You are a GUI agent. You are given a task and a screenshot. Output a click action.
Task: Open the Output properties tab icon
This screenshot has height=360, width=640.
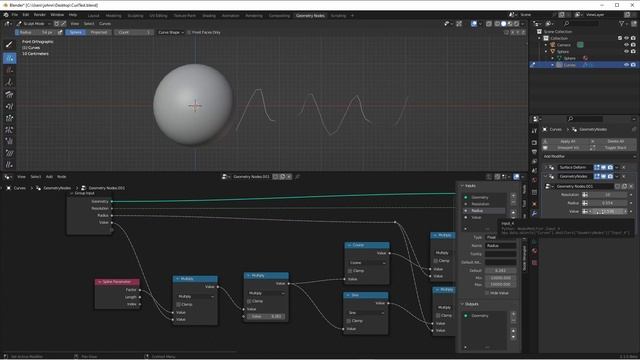534,152
